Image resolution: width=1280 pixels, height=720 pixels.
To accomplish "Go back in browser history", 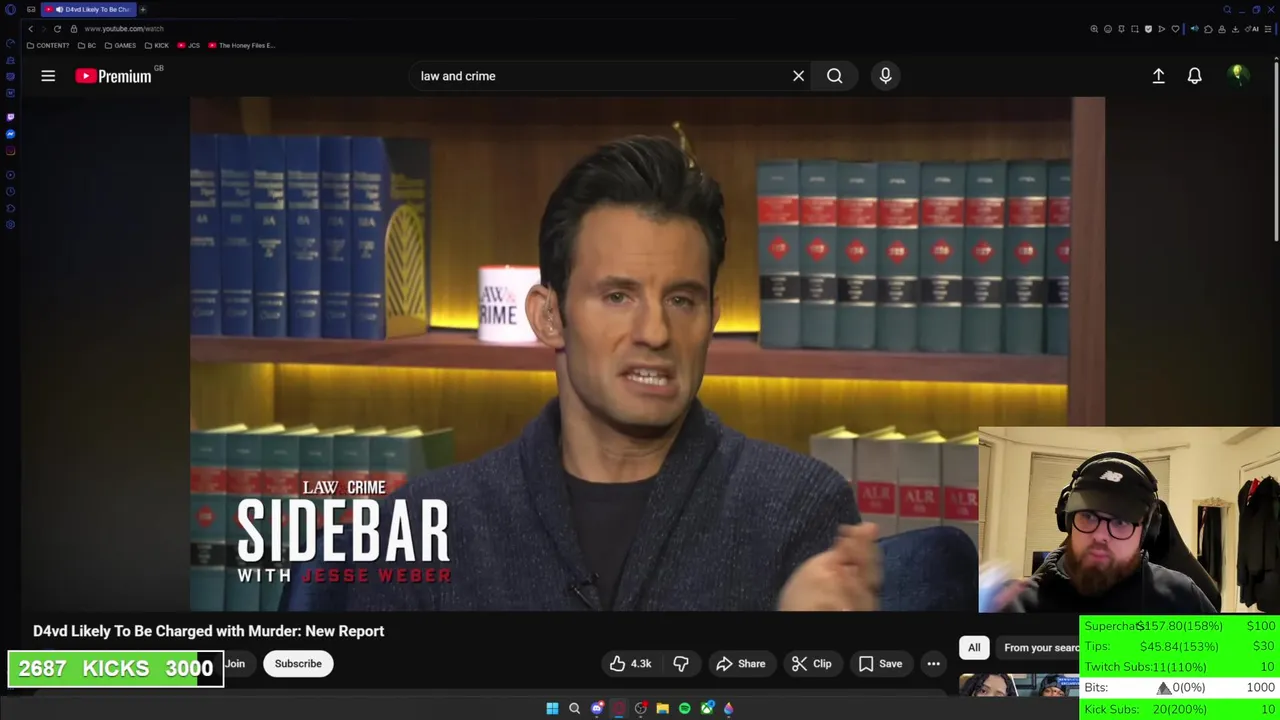I will click(30, 29).
